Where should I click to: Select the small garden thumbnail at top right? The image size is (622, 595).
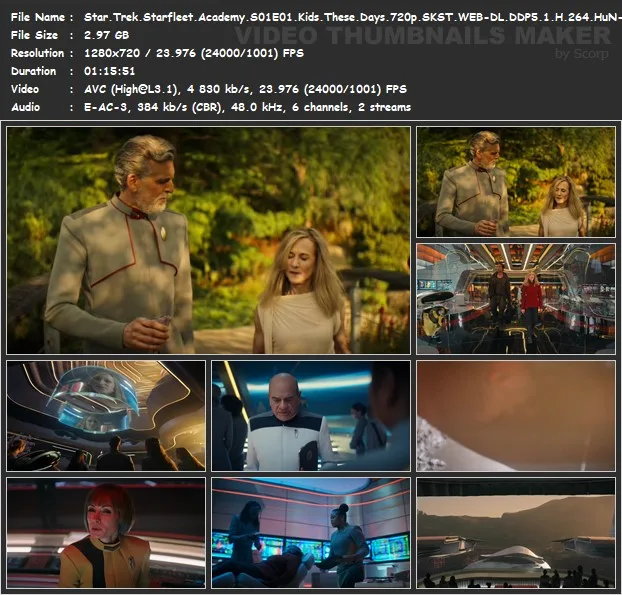click(515, 182)
